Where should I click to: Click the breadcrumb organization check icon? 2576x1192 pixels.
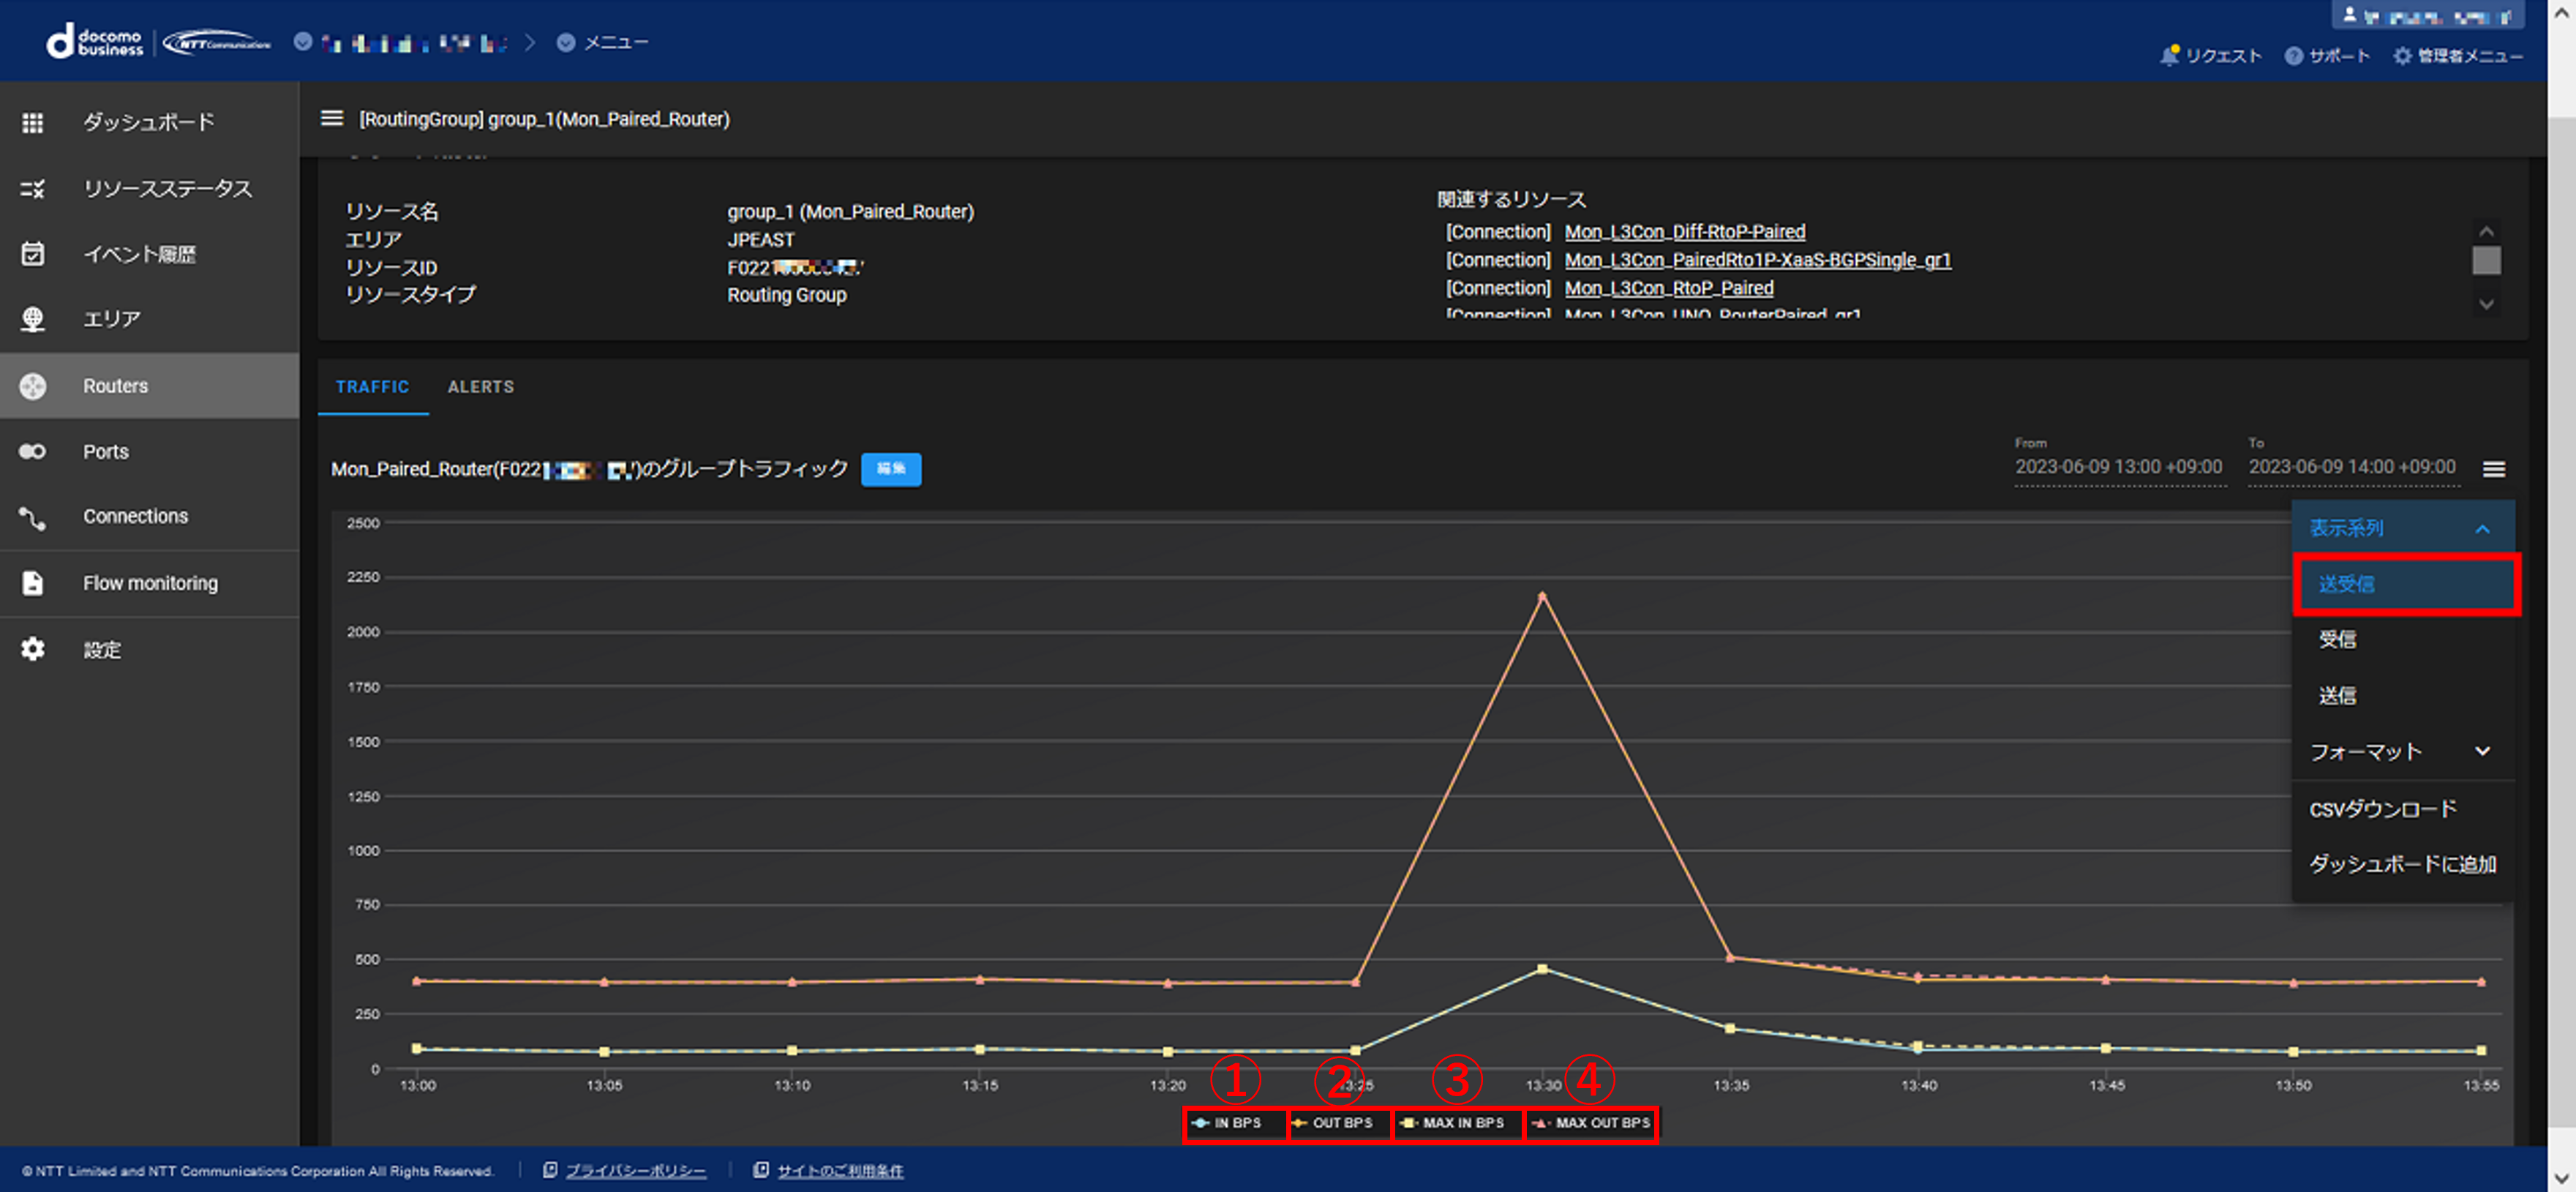coord(303,42)
